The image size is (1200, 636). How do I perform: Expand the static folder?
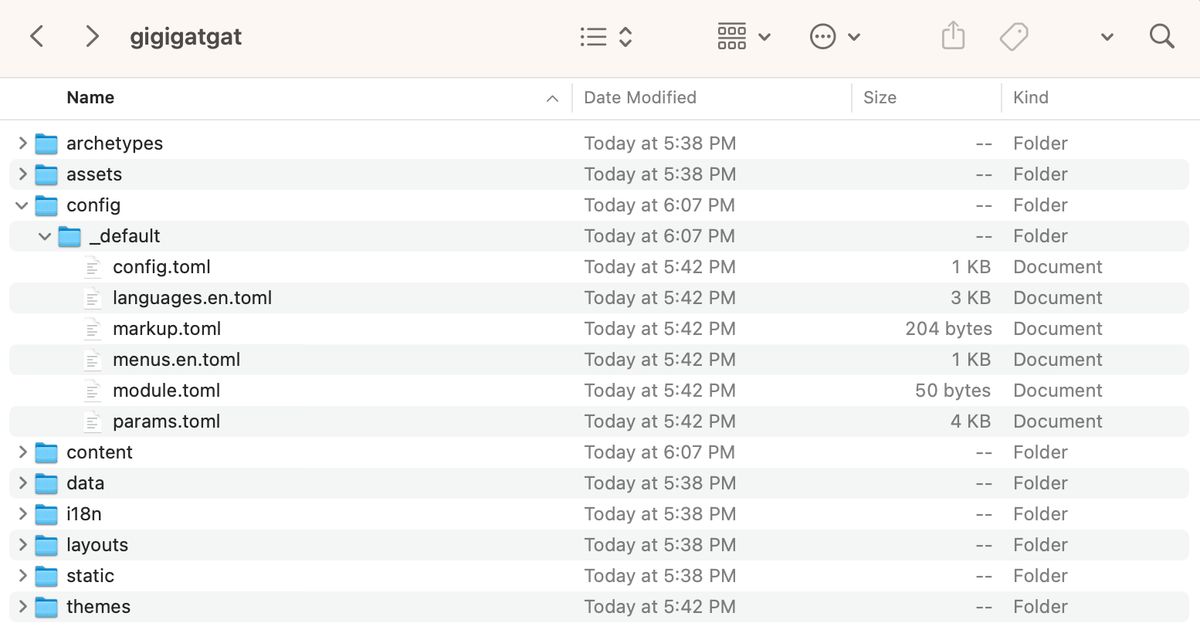point(22,577)
